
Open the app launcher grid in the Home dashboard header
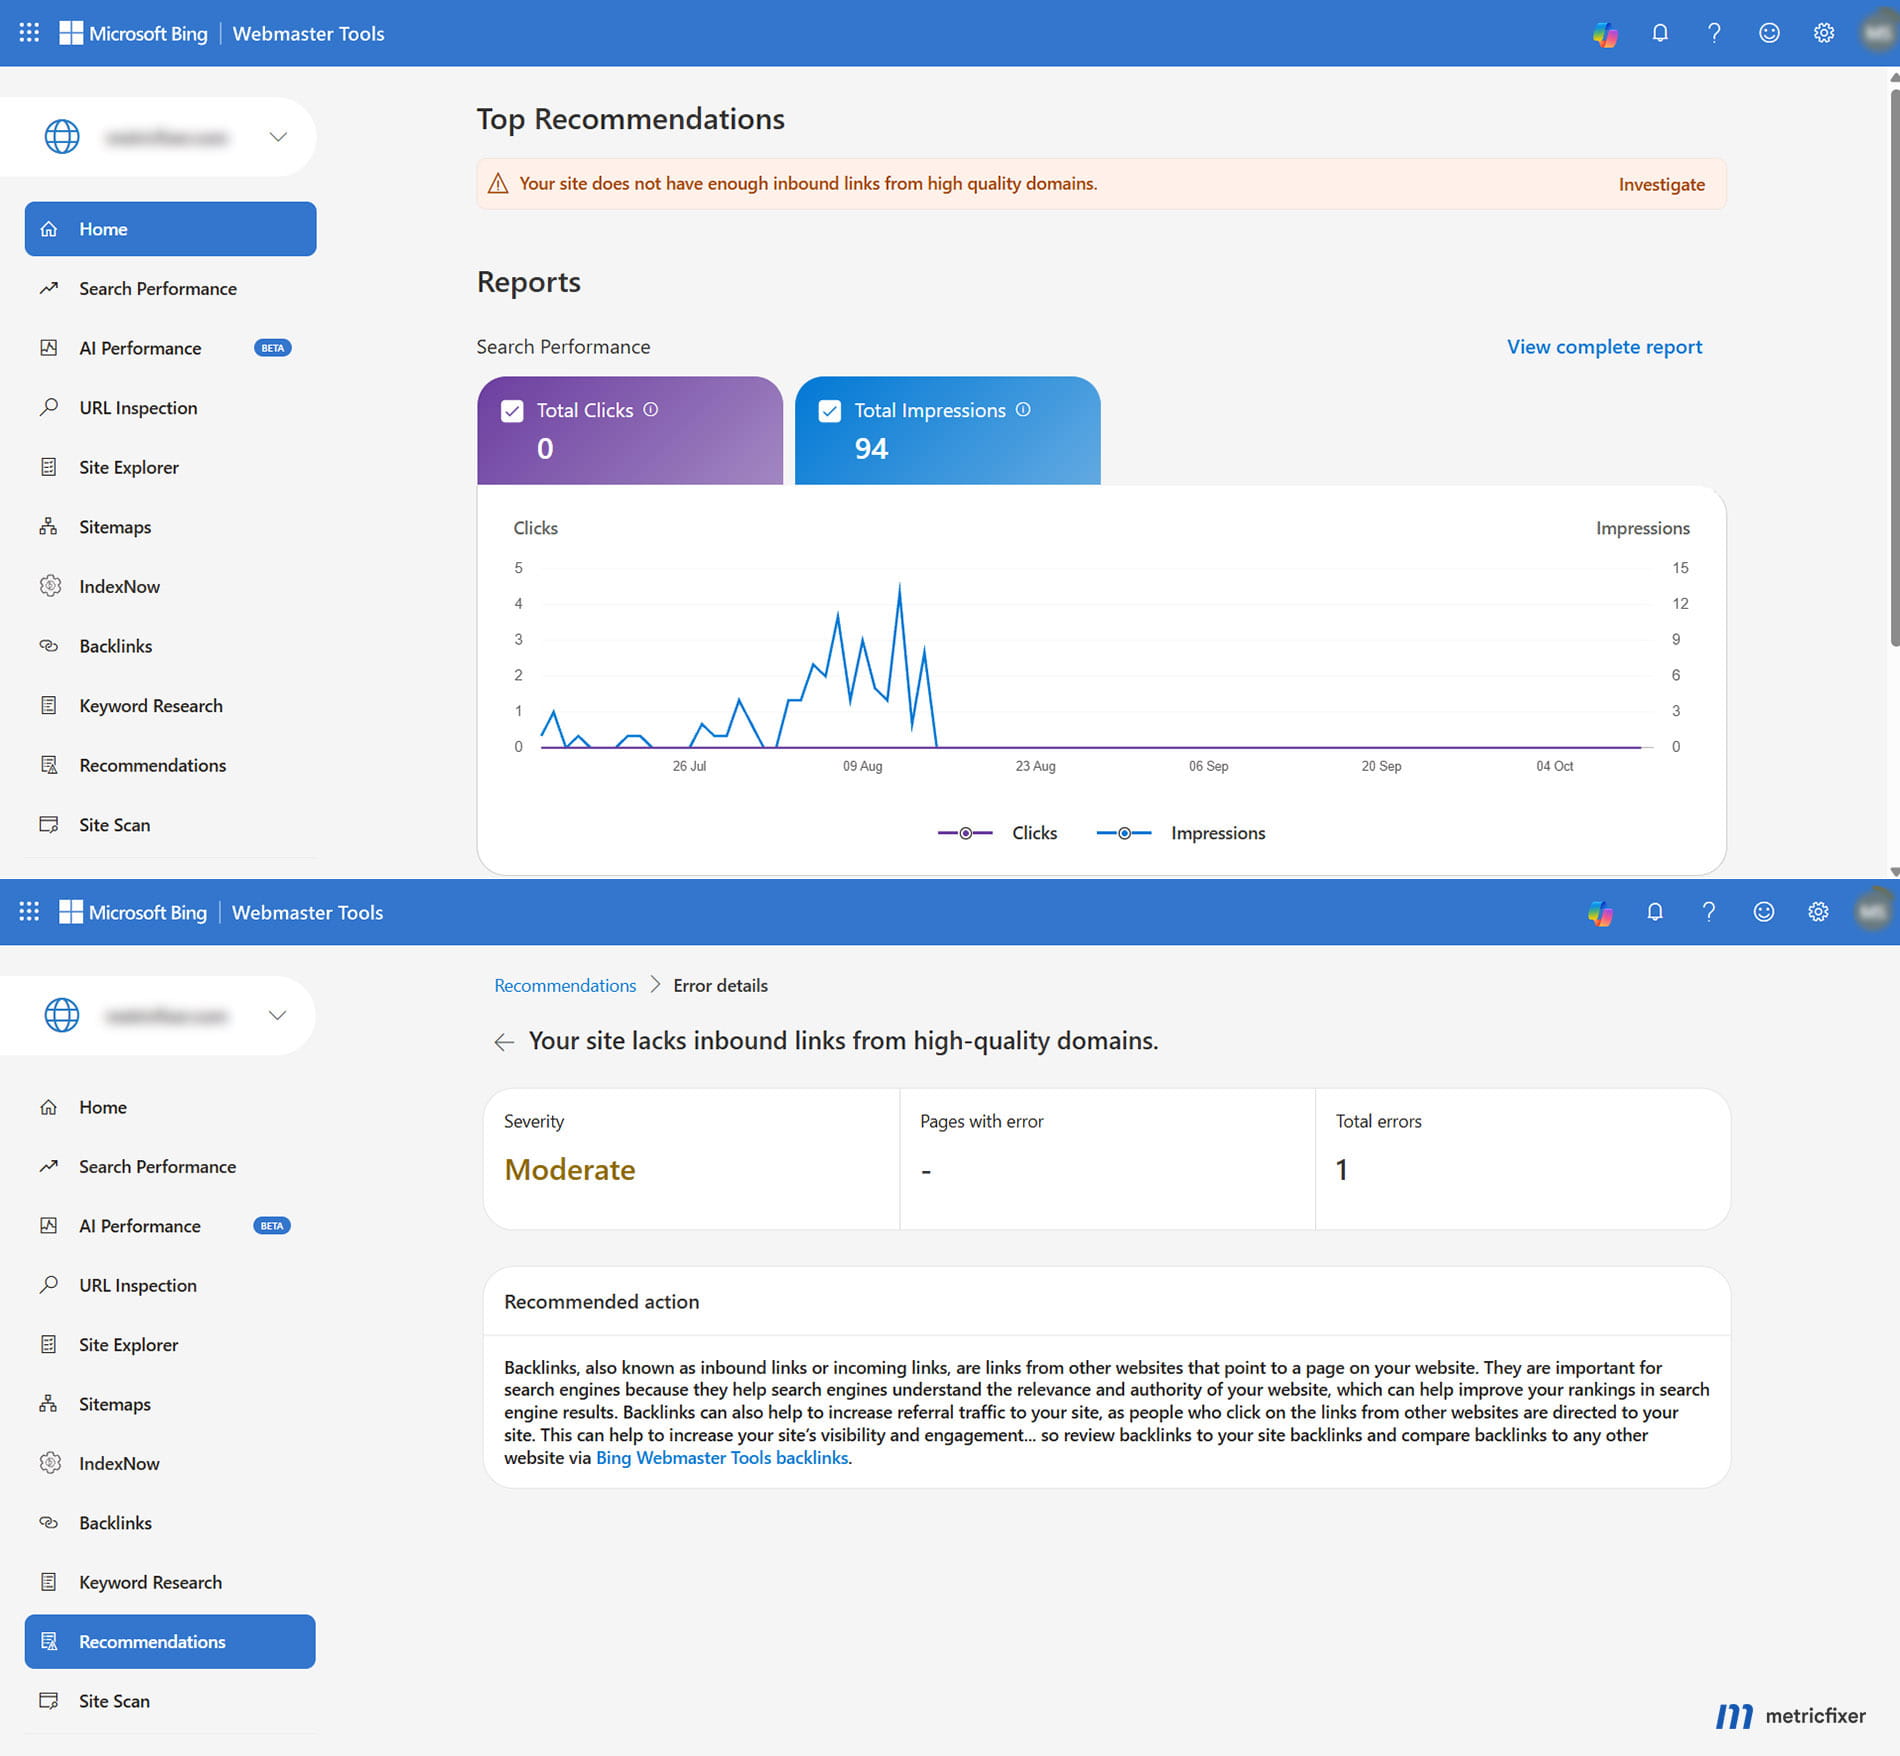pyautogui.click(x=29, y=33)
